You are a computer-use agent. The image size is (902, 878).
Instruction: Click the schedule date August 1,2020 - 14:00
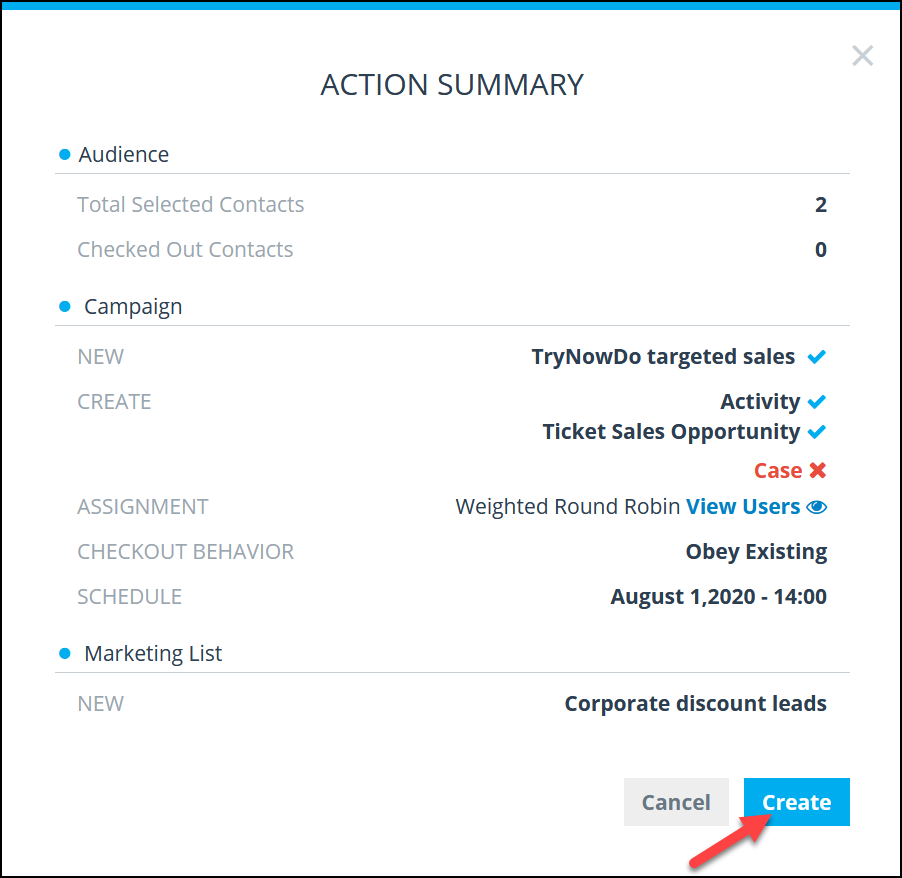coord(718,597)
